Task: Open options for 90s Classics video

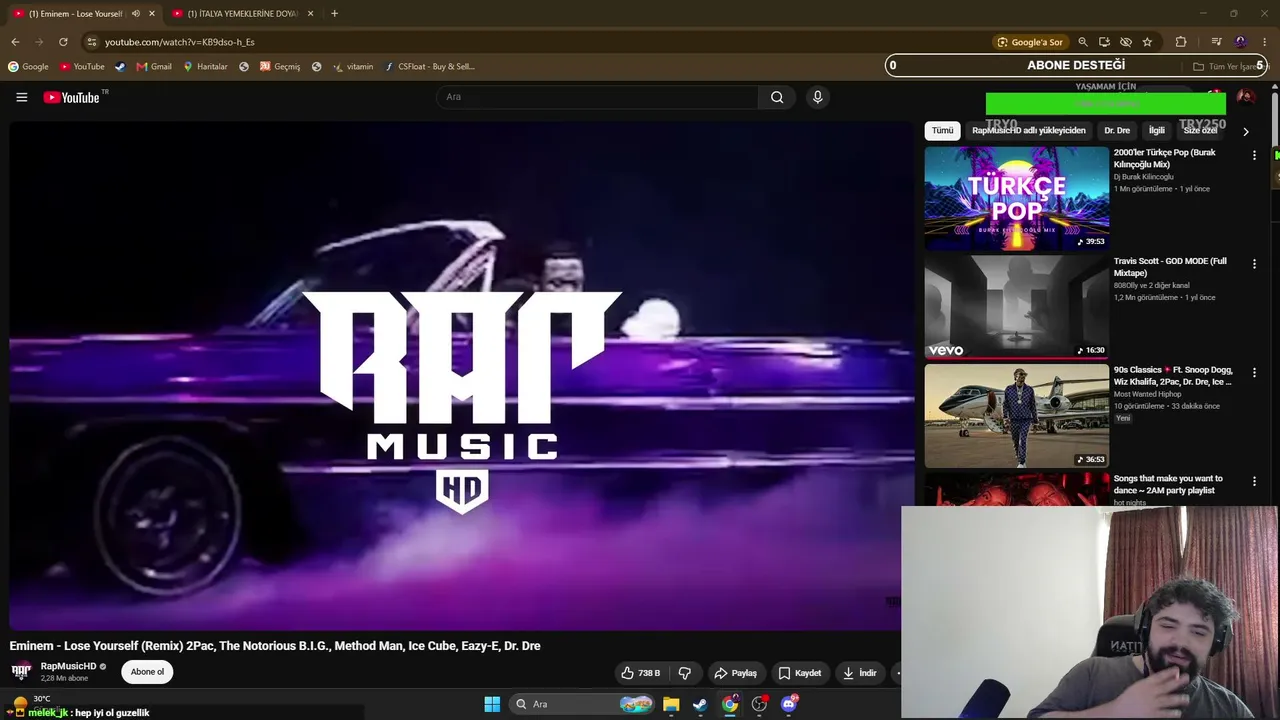Action: click(1254, 373)
